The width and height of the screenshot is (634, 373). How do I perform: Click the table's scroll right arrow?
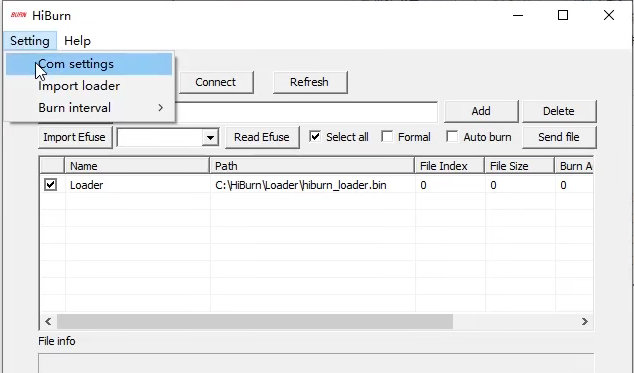click(585, 322)
